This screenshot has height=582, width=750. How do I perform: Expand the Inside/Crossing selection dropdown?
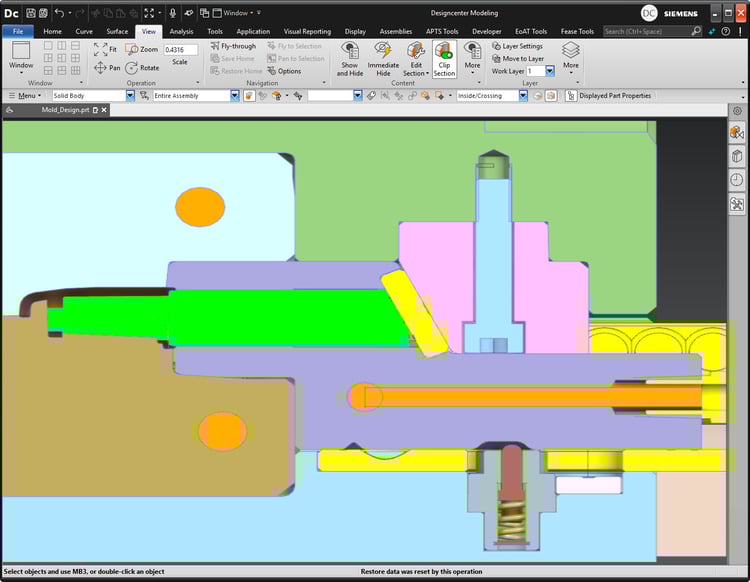tap(523, 96)
